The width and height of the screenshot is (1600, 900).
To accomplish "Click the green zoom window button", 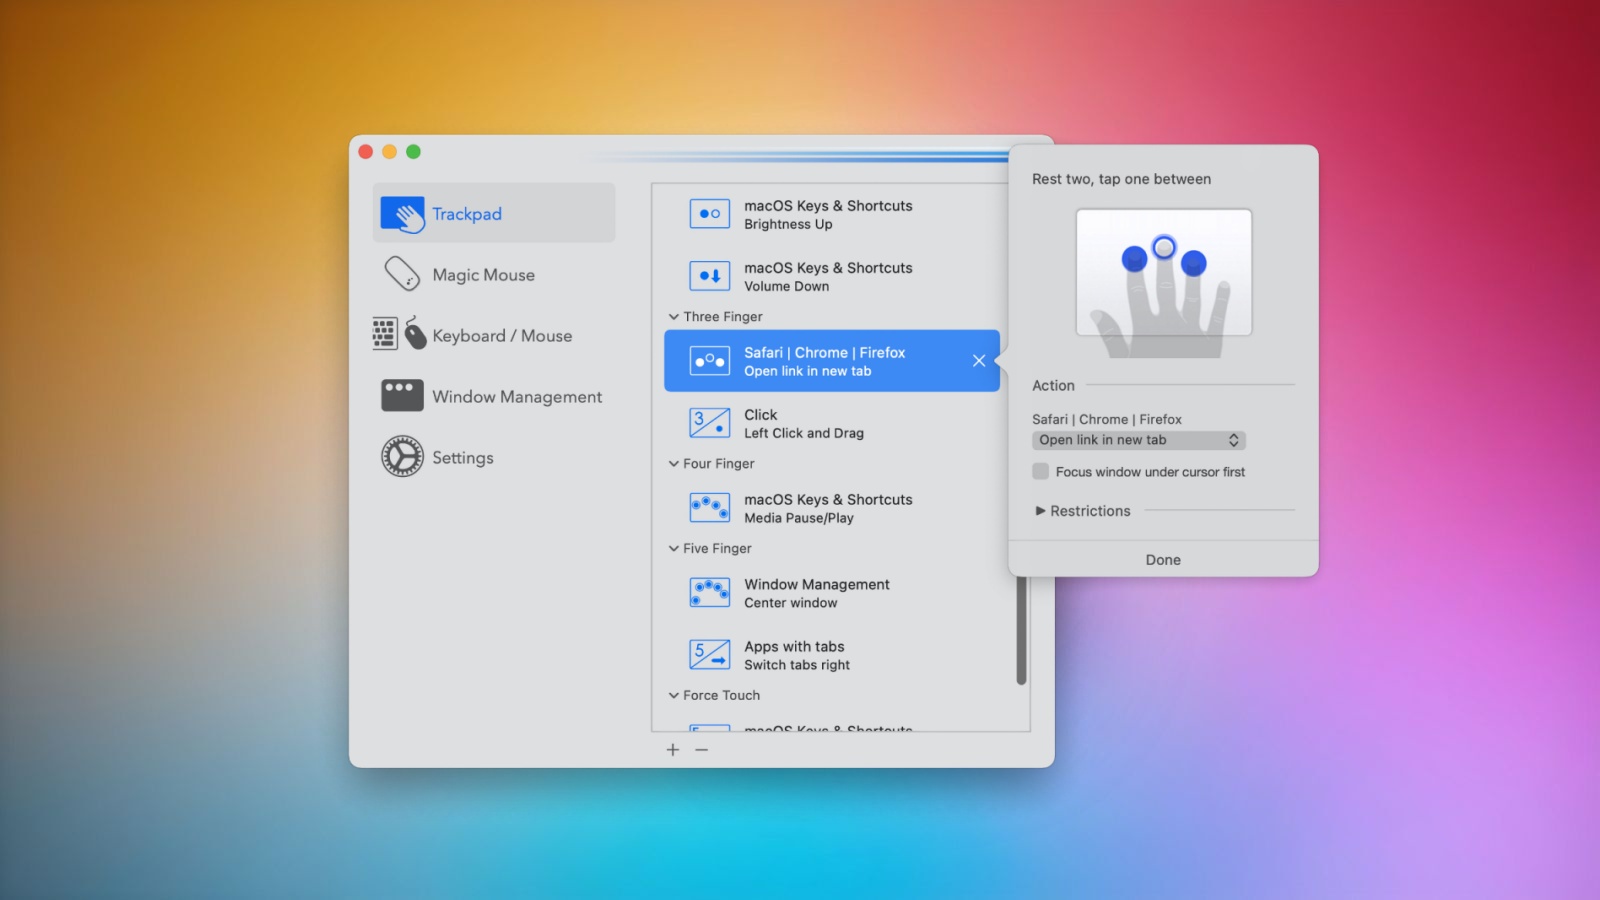I will coord(413,152).
